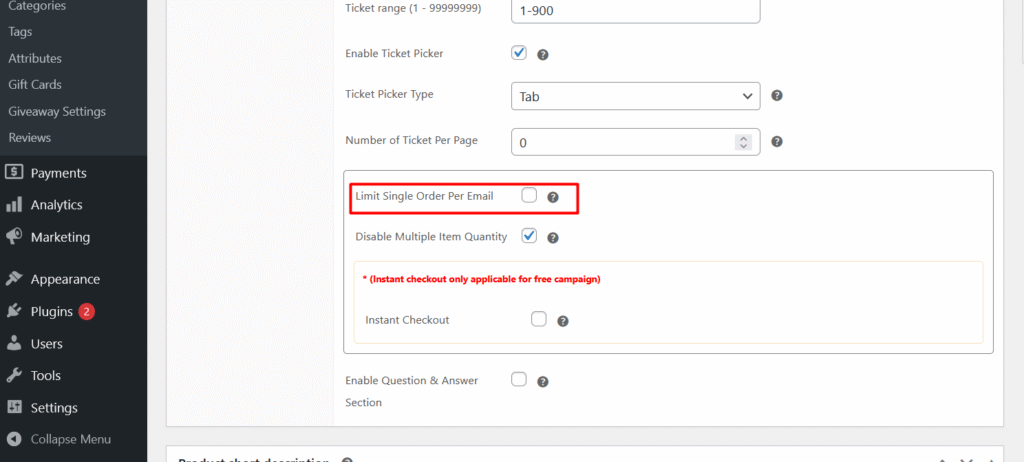Click help icon for Disable Multiple Item Quantity
The width and height of the screenshot is (1024, 462).
click(x=553, y=238)
